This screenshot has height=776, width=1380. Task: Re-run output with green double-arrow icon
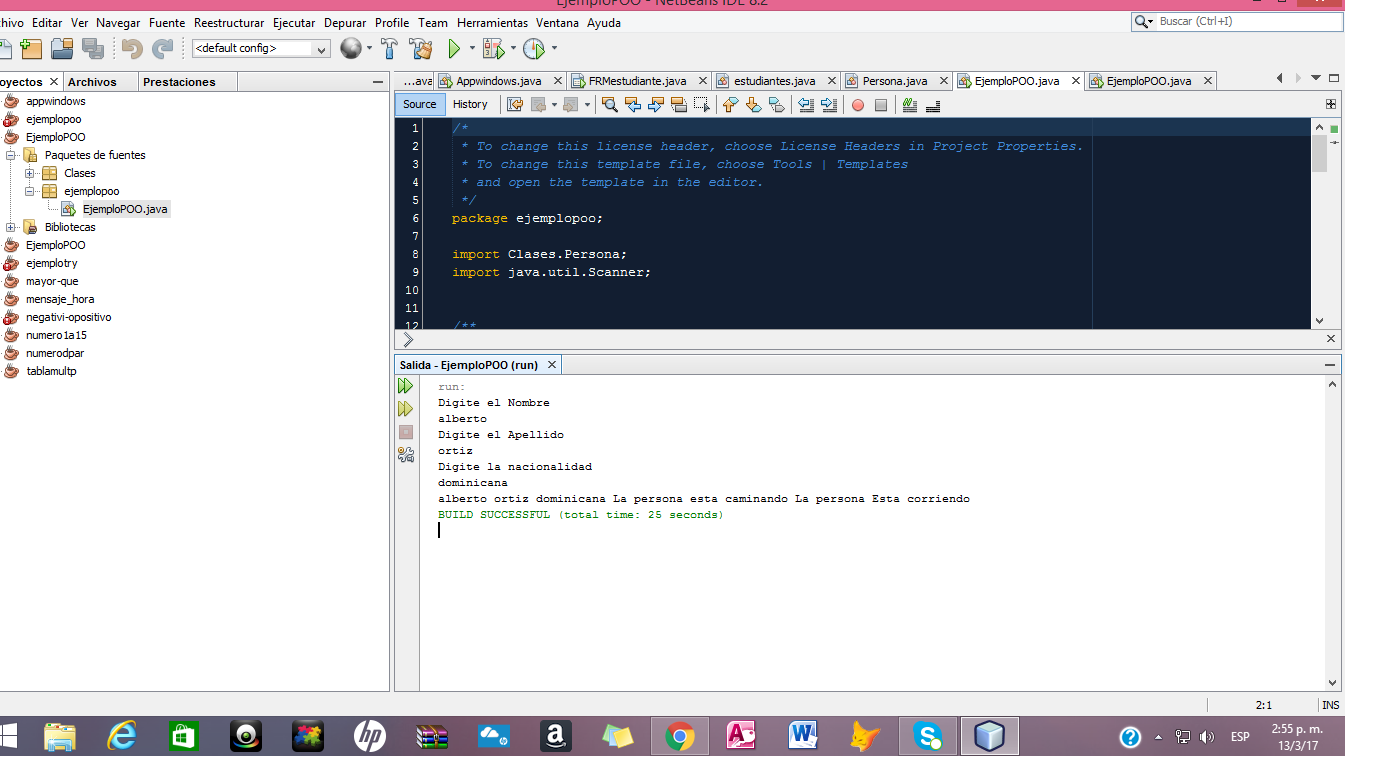click(405, 386)
